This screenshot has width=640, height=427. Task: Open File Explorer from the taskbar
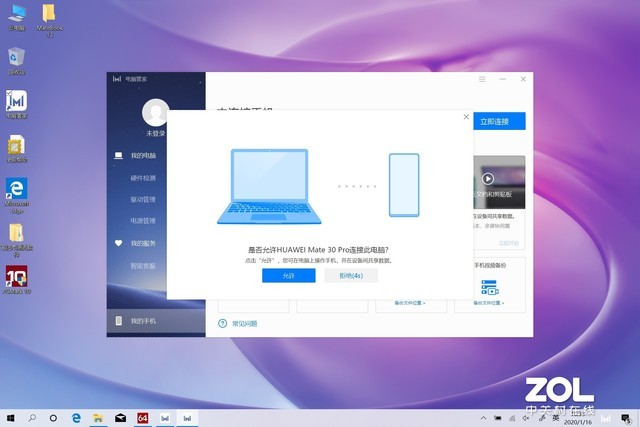coord(98,418)
